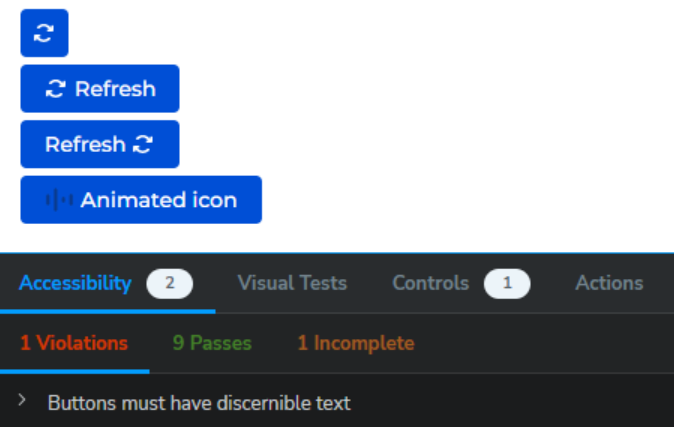
Task: Select the Buttons must have discernible text row
Action: tap(337, 403)
